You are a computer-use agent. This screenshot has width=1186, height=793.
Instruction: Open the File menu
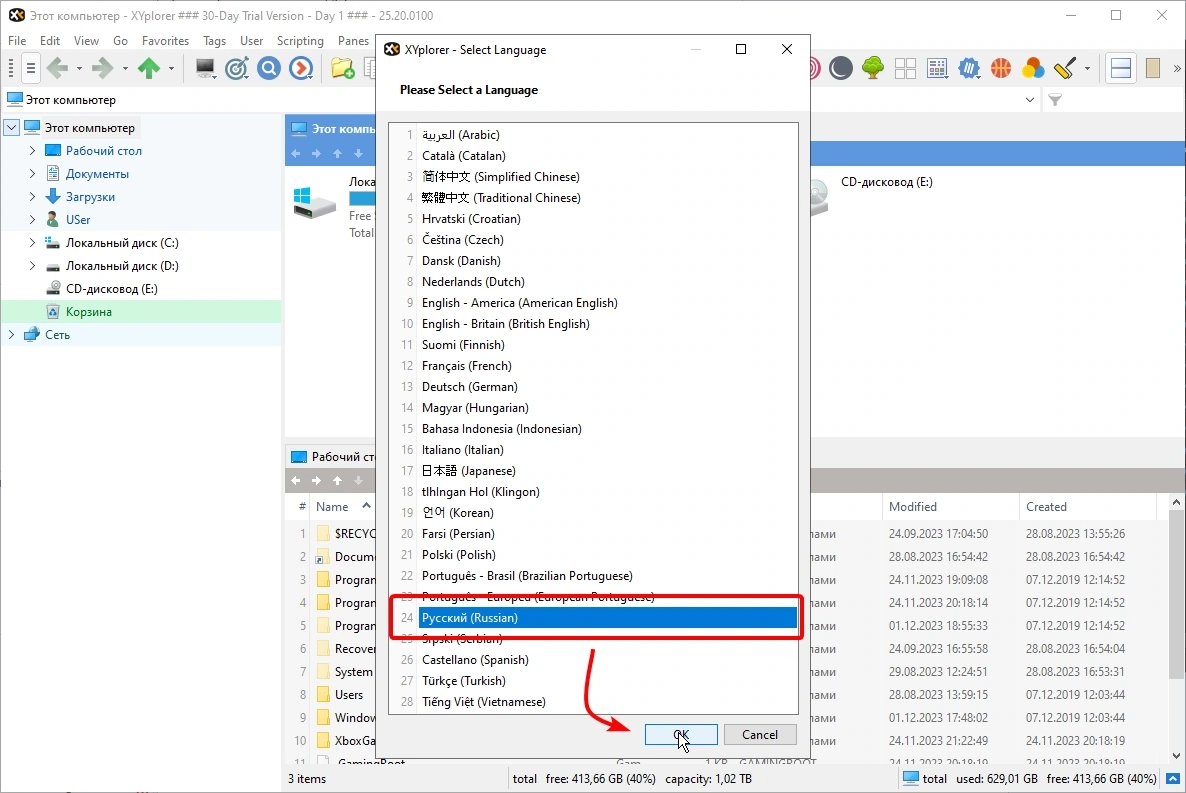17,41
